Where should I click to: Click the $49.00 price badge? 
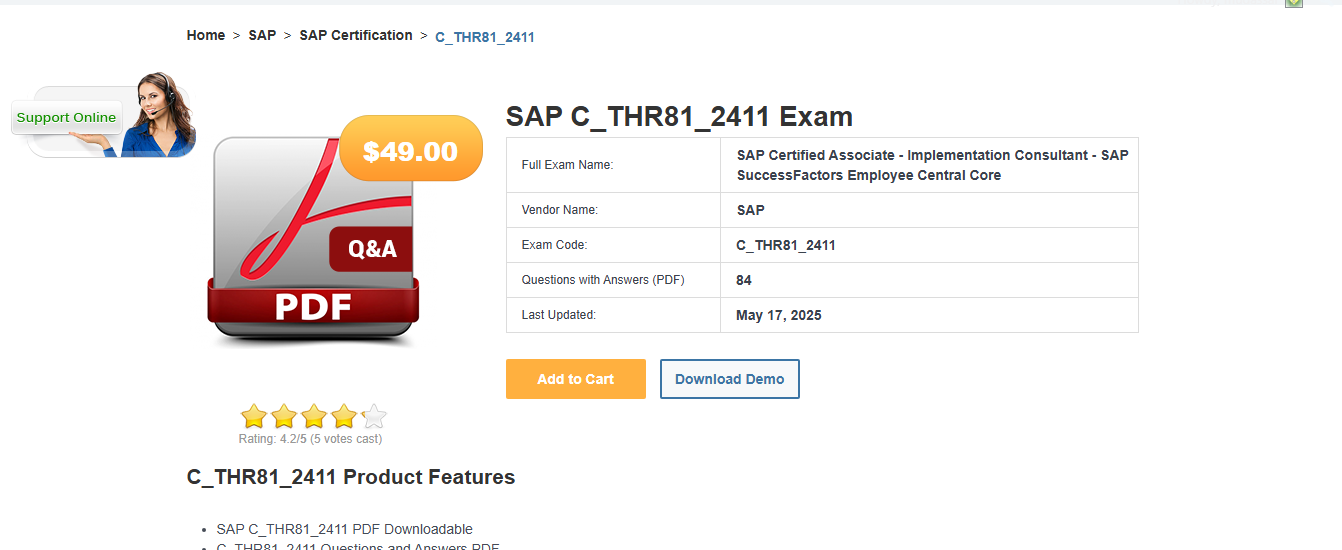click(x=411, y=152)
